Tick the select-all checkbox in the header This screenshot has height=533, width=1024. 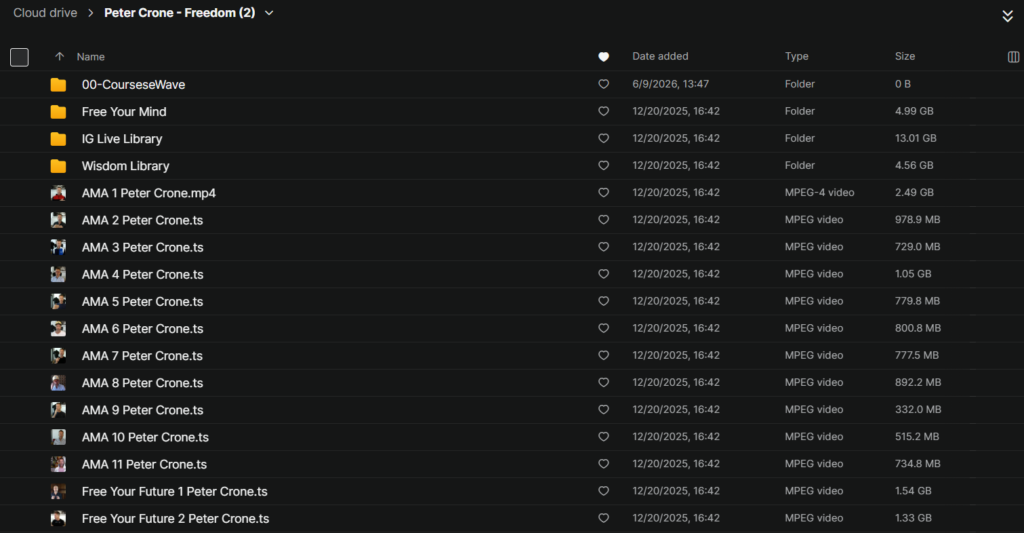20,57
